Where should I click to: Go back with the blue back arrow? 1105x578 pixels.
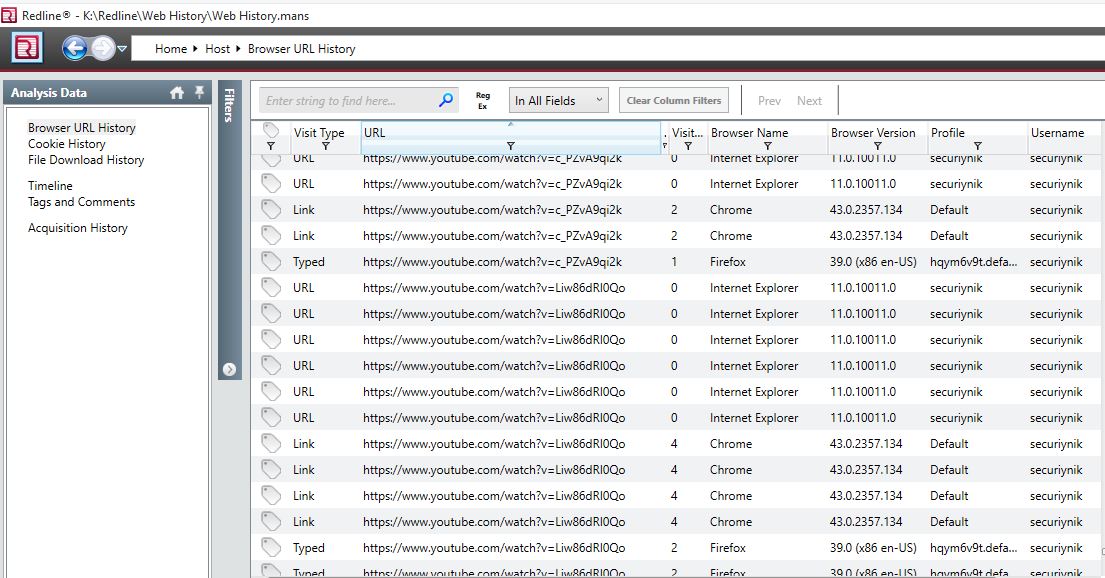coord(75,48)
